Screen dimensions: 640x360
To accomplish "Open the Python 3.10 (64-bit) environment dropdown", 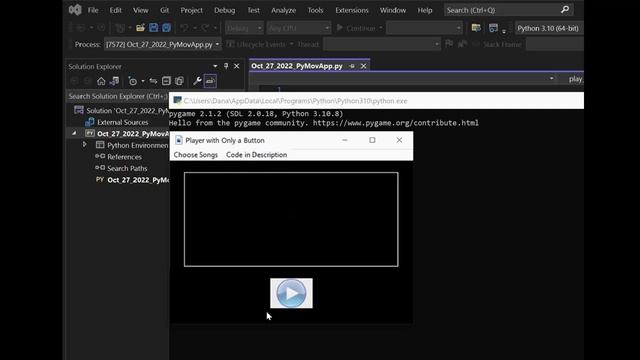I will [x=549, y=28].
